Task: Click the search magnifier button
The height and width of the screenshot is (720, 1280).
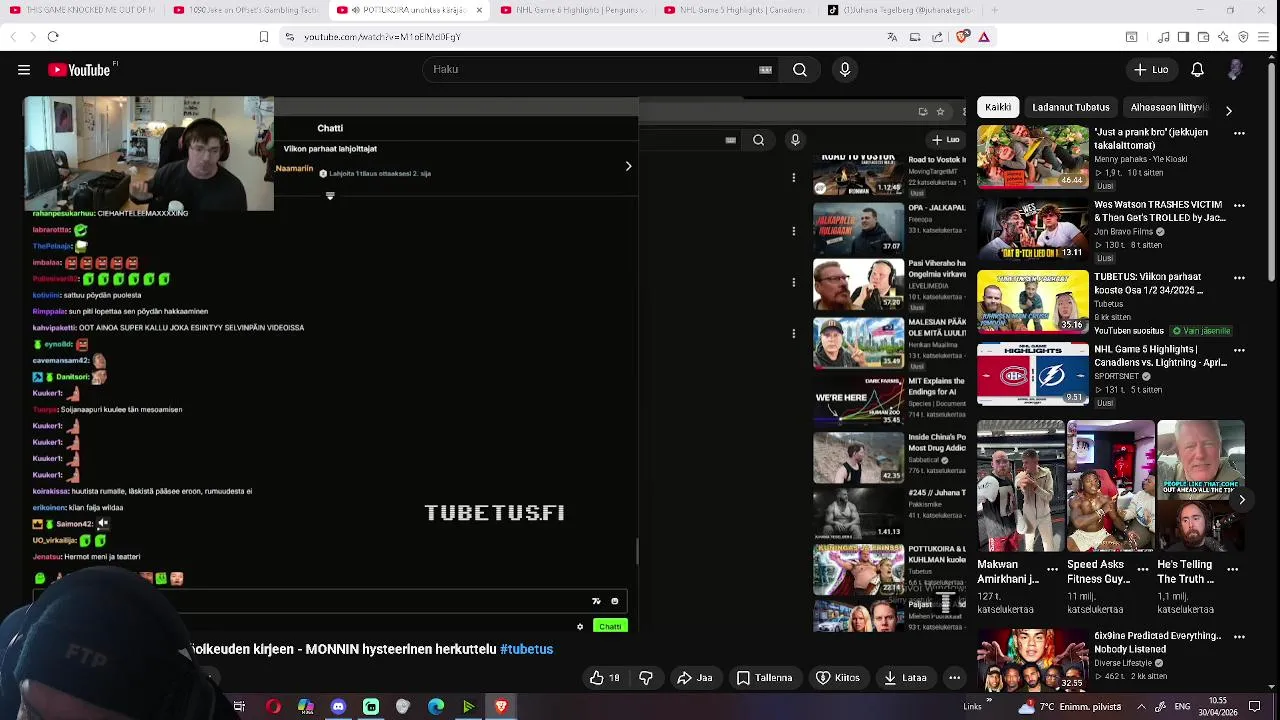Action: 800,70
